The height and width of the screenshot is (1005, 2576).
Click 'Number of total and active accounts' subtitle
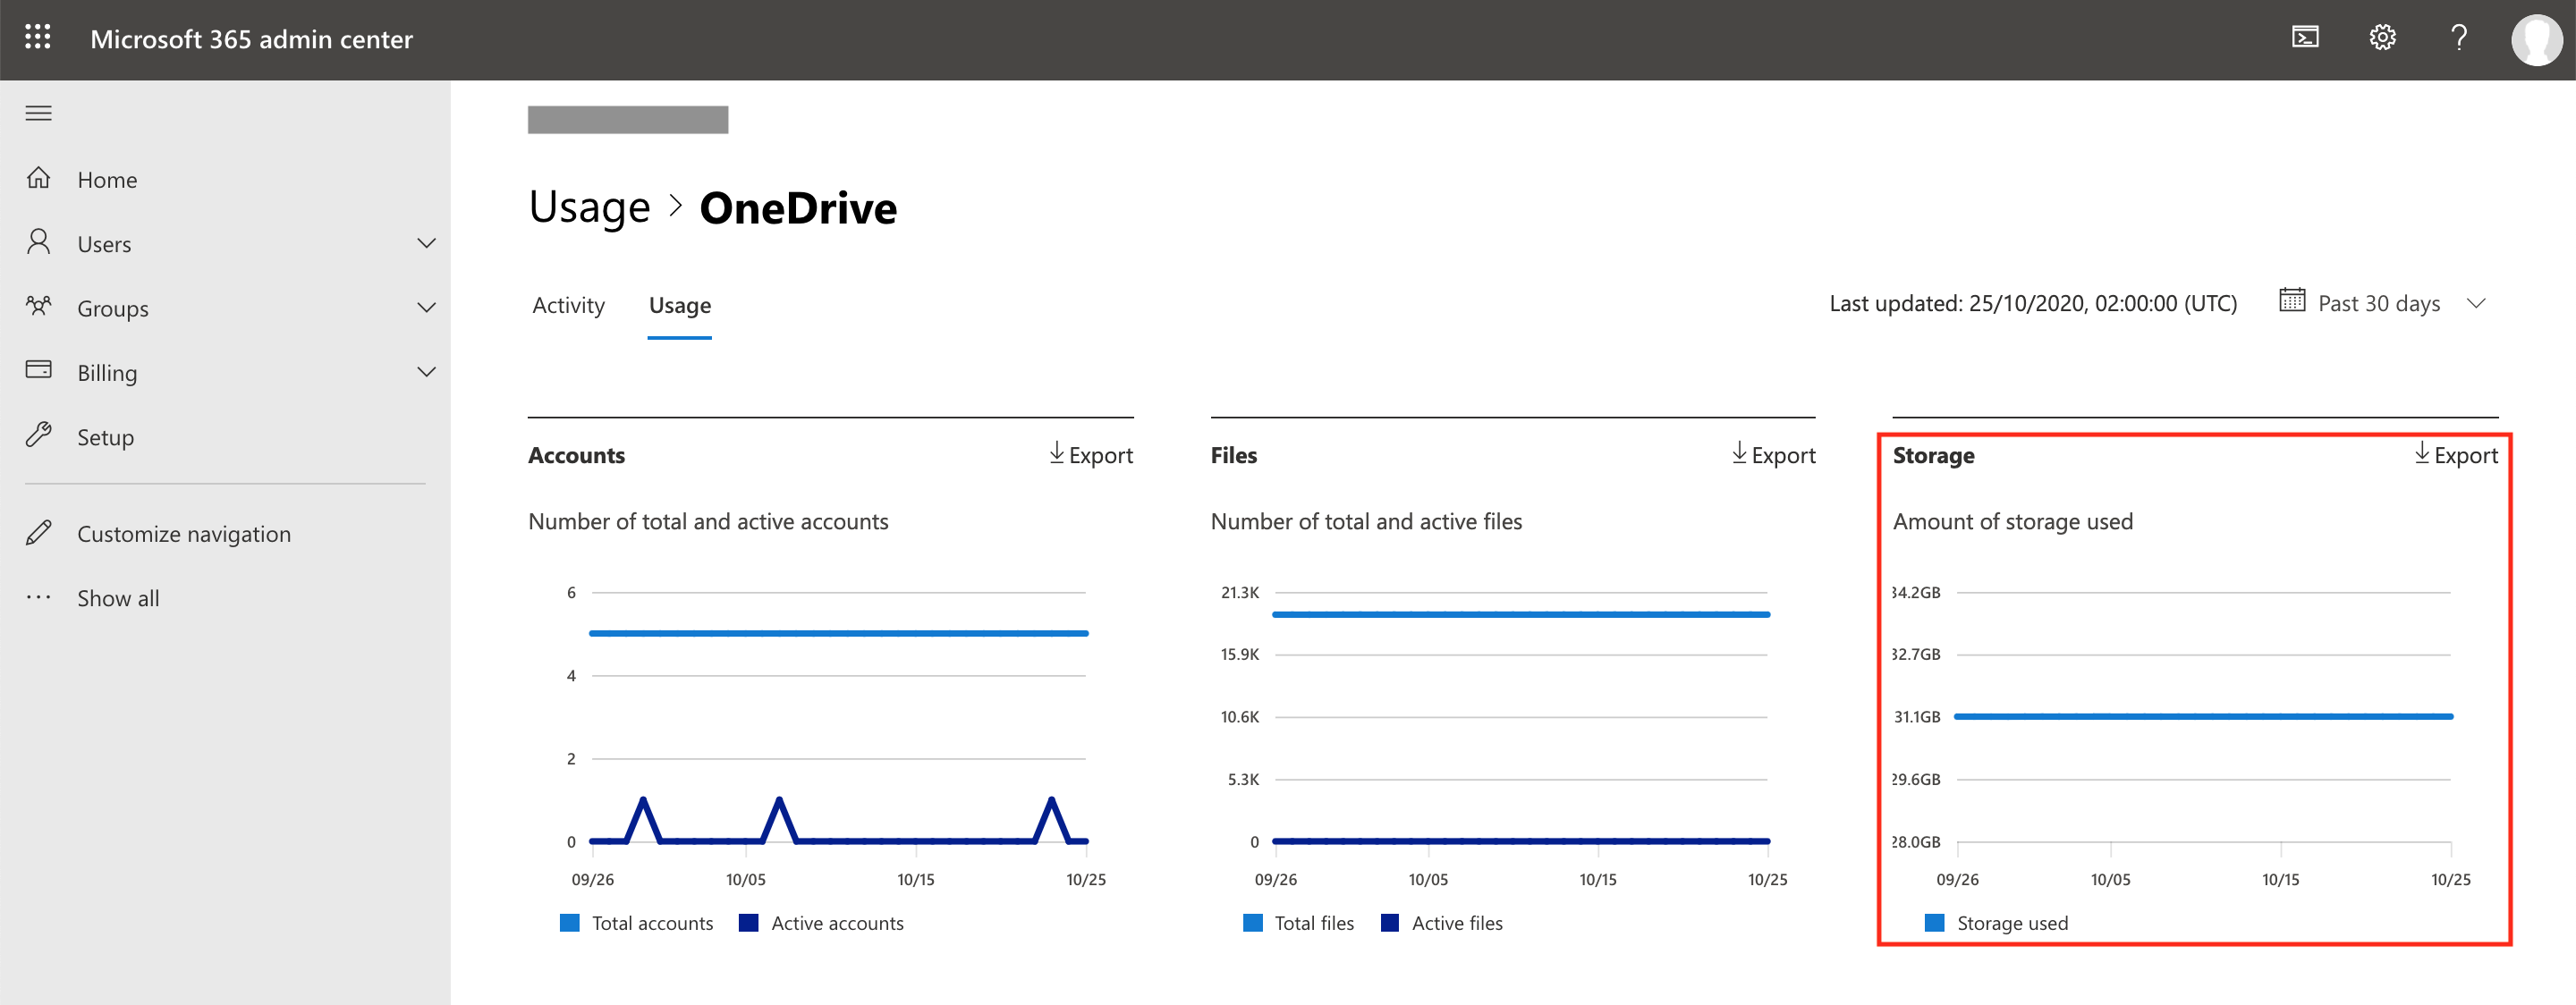pyautogui.click(x=708, y=522)
